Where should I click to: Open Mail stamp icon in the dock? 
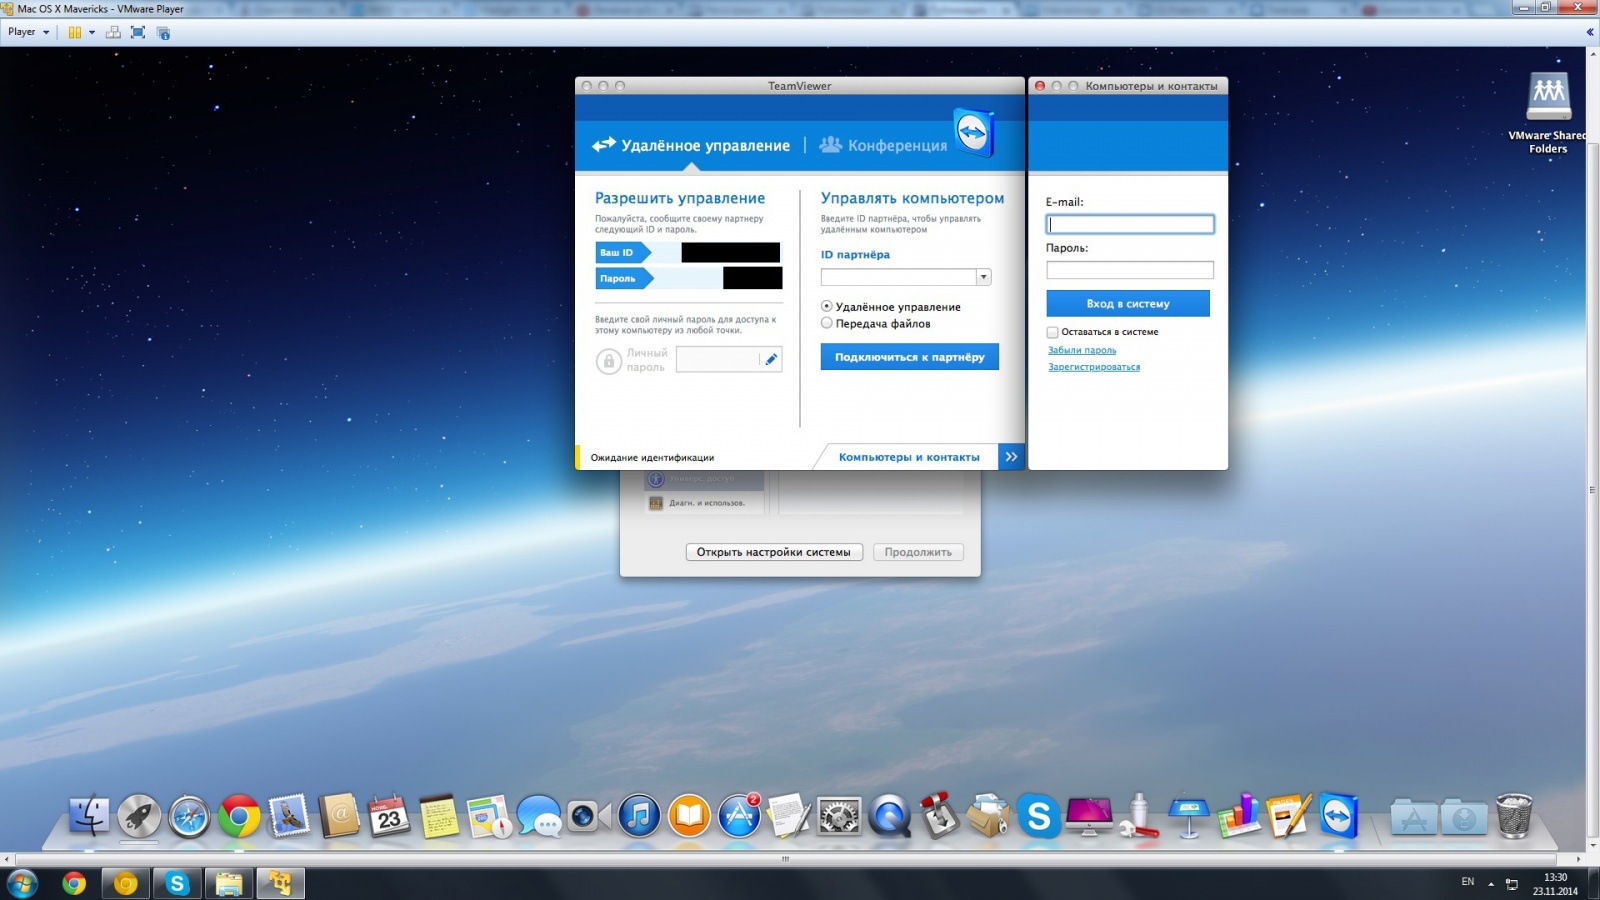coord(289,816)
